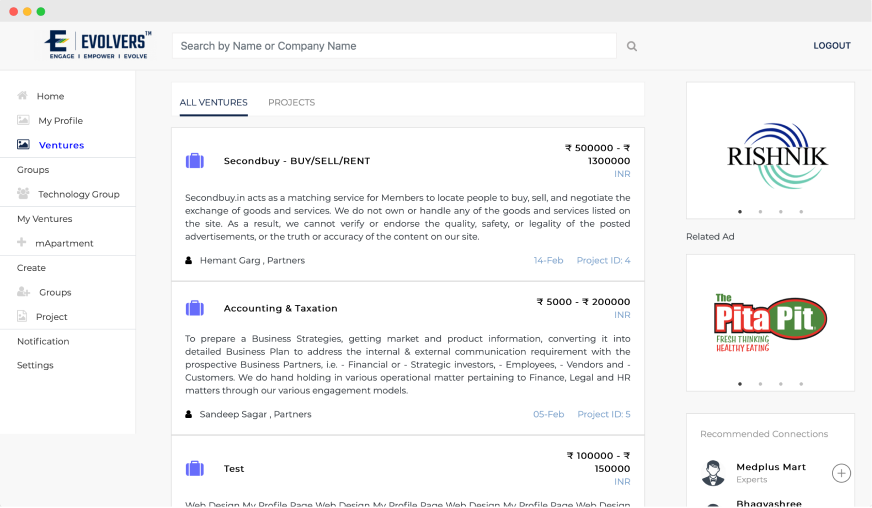Click person icon beside Hemant Garg

189,260
